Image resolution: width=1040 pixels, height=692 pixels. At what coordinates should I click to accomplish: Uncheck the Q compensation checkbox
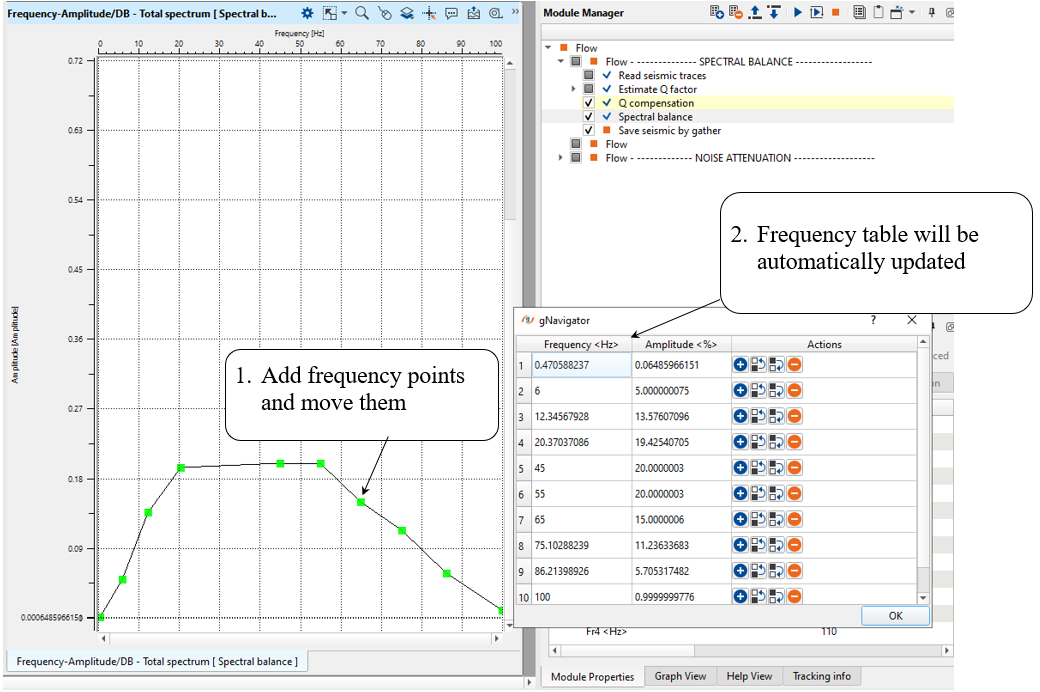[589, 103]
